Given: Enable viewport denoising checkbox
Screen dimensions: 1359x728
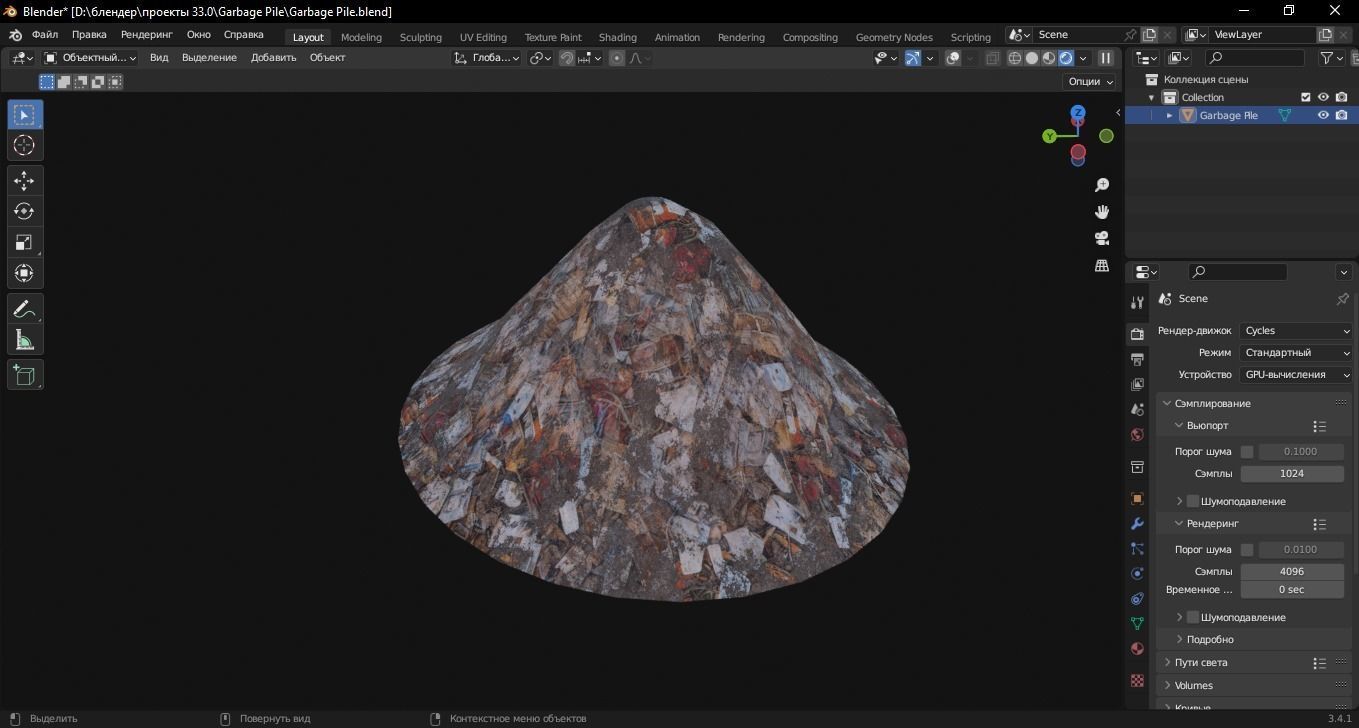Looking at the screenshot, I should [x=1193, y=501].
